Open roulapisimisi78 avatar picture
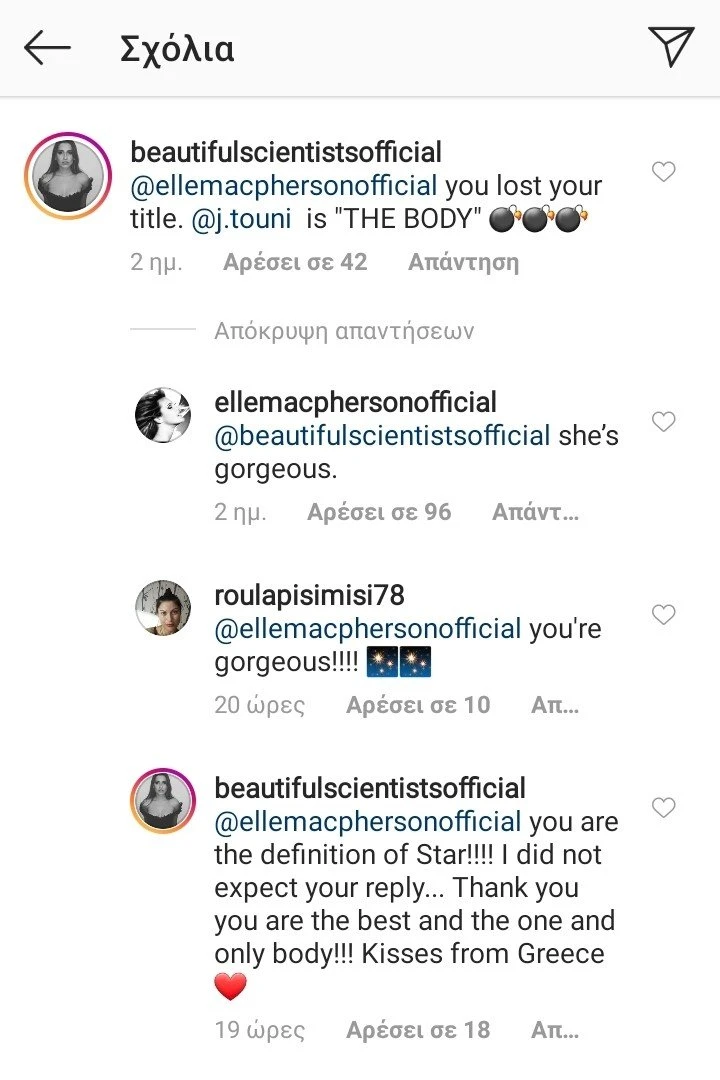This screenshot has height=1080, width=720. 163,606
